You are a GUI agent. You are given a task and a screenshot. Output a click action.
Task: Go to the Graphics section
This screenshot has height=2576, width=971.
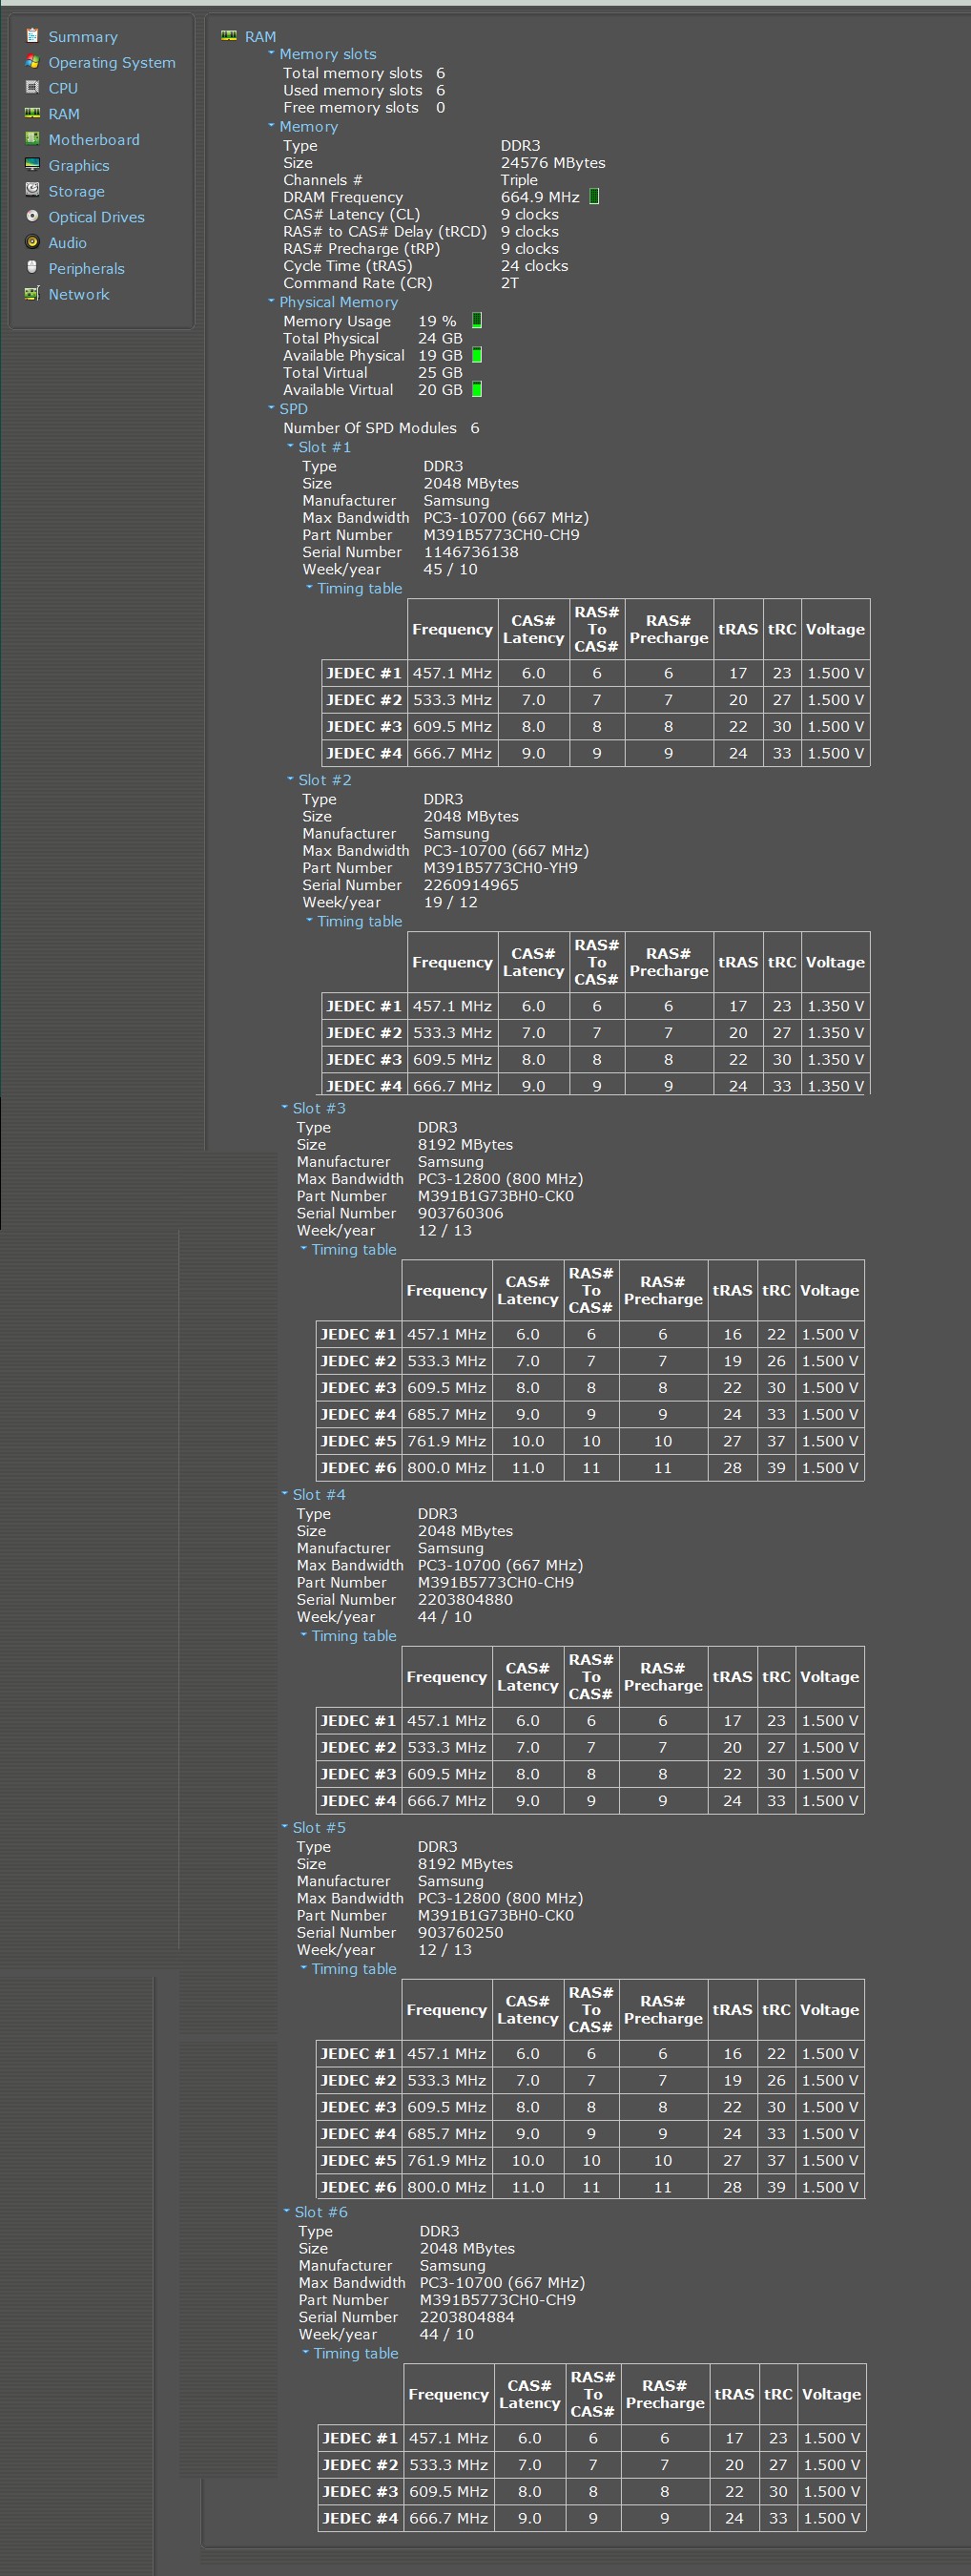(x=79, y=166)
